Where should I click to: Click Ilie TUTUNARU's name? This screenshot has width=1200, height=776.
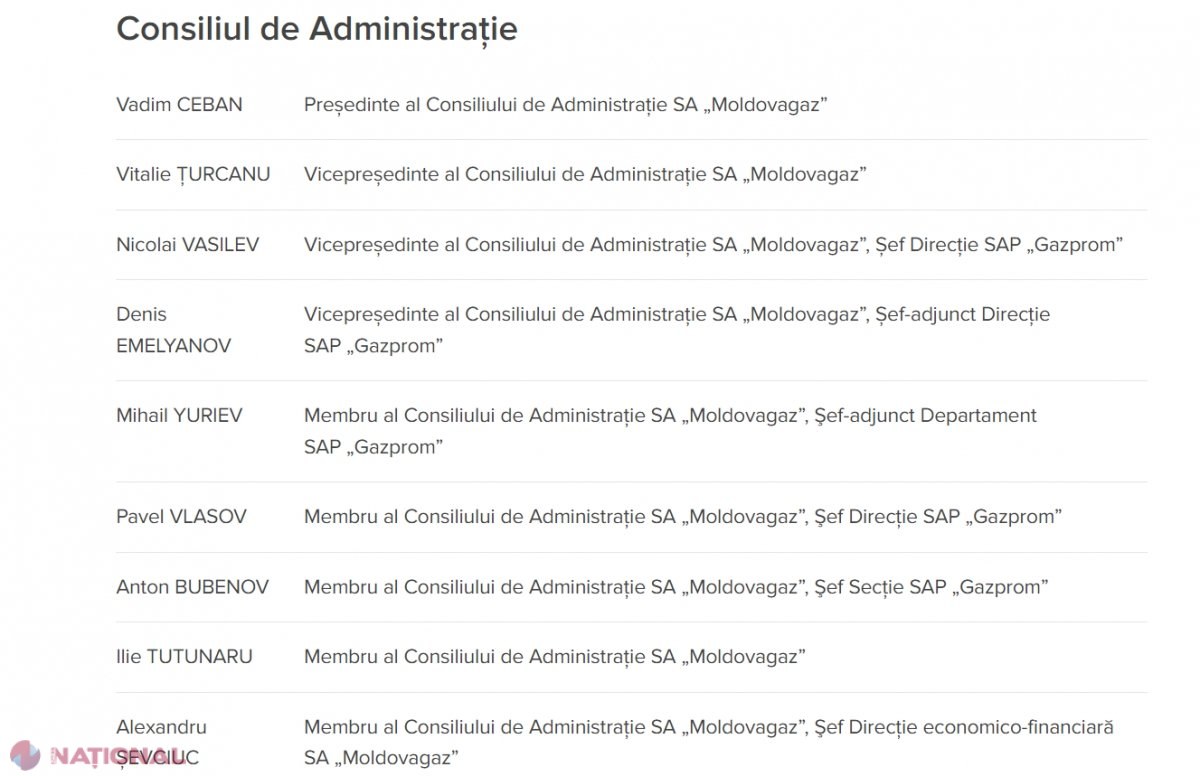[x=184, y=657]
